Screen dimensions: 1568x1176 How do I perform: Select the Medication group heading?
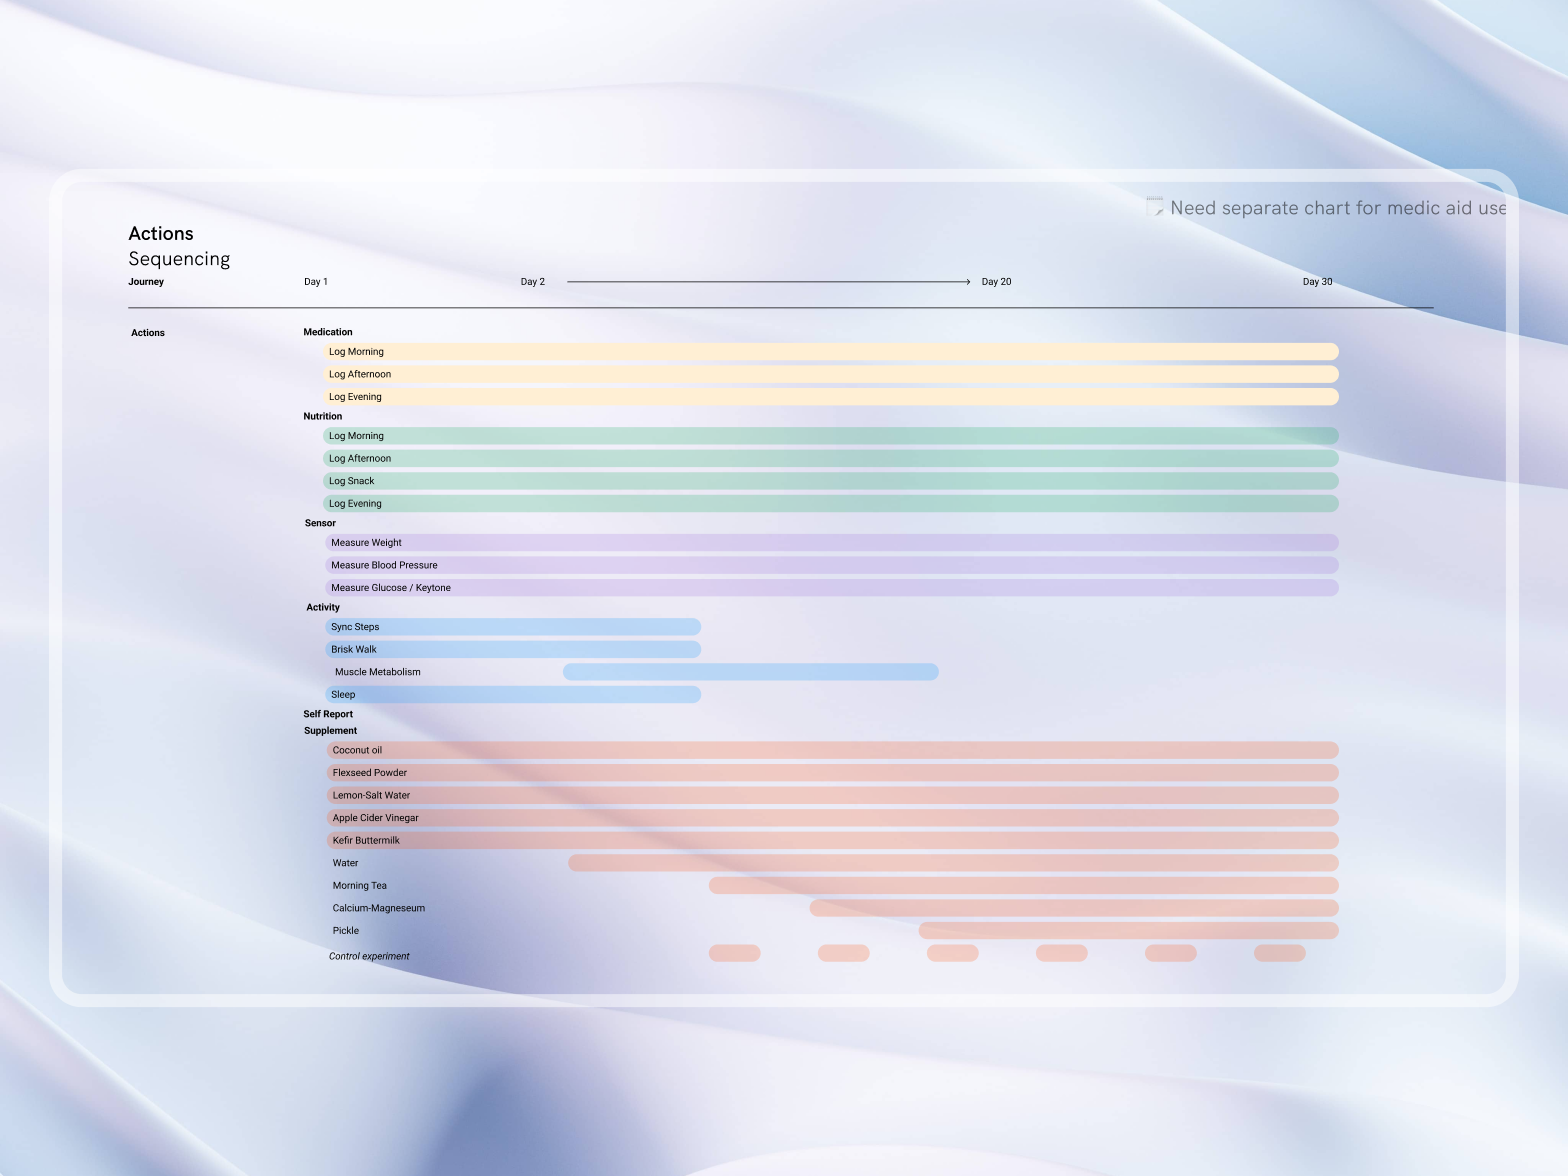coord(328,332)
